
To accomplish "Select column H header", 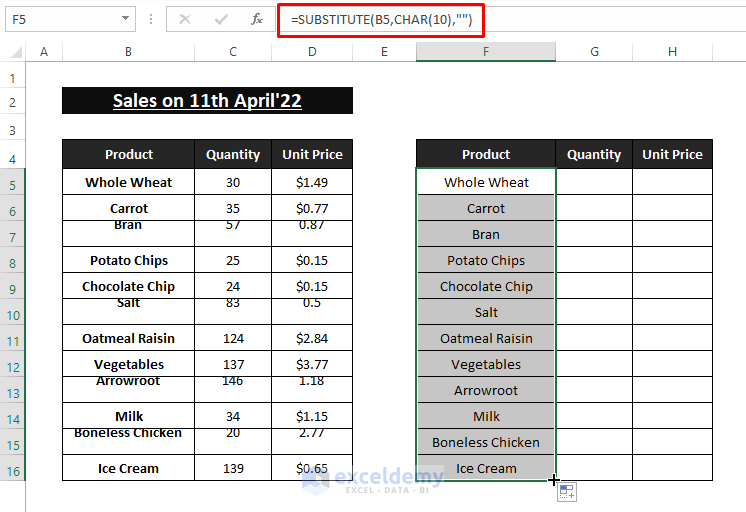I will click(x=672, y=52).
